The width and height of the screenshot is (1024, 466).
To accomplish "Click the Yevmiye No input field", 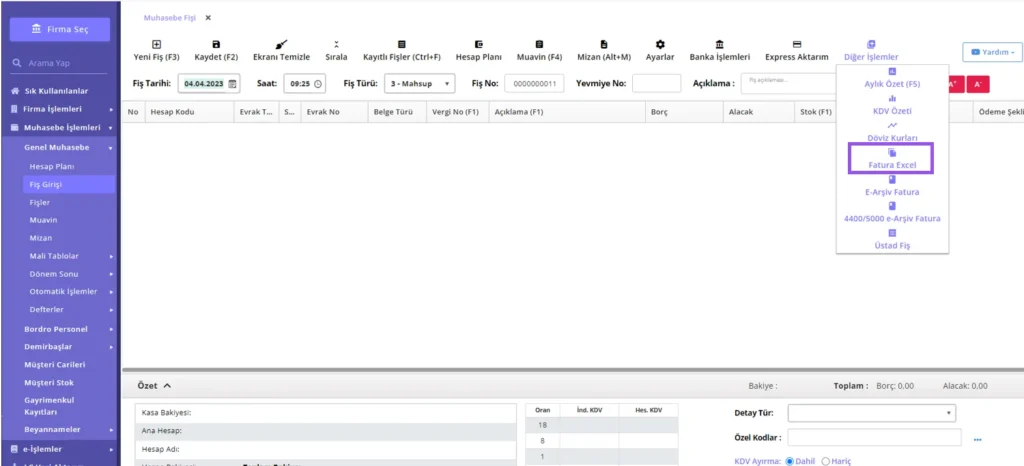I will [656, 84].
